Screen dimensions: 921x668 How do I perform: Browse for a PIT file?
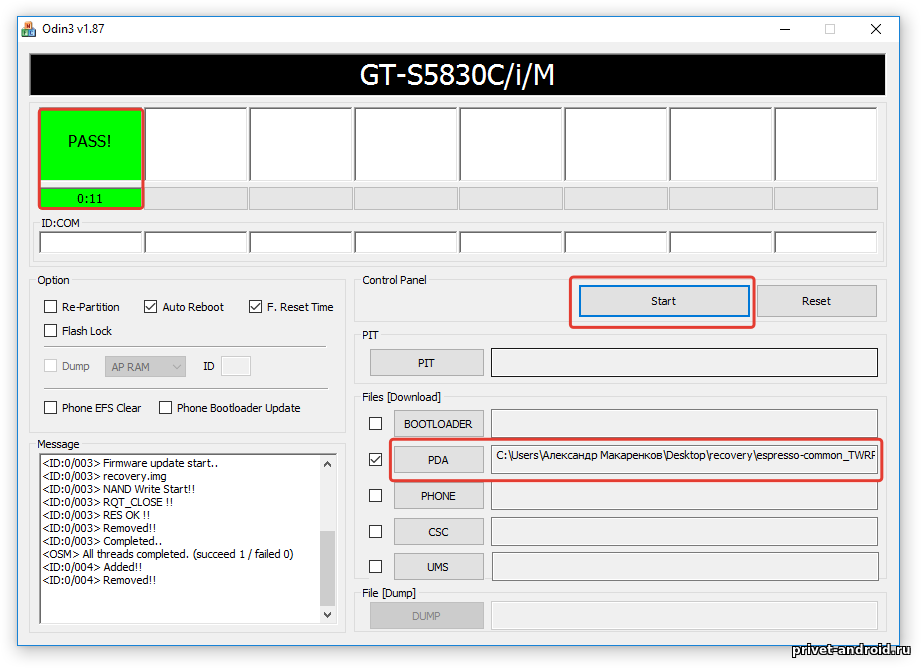tap(426, 363)
